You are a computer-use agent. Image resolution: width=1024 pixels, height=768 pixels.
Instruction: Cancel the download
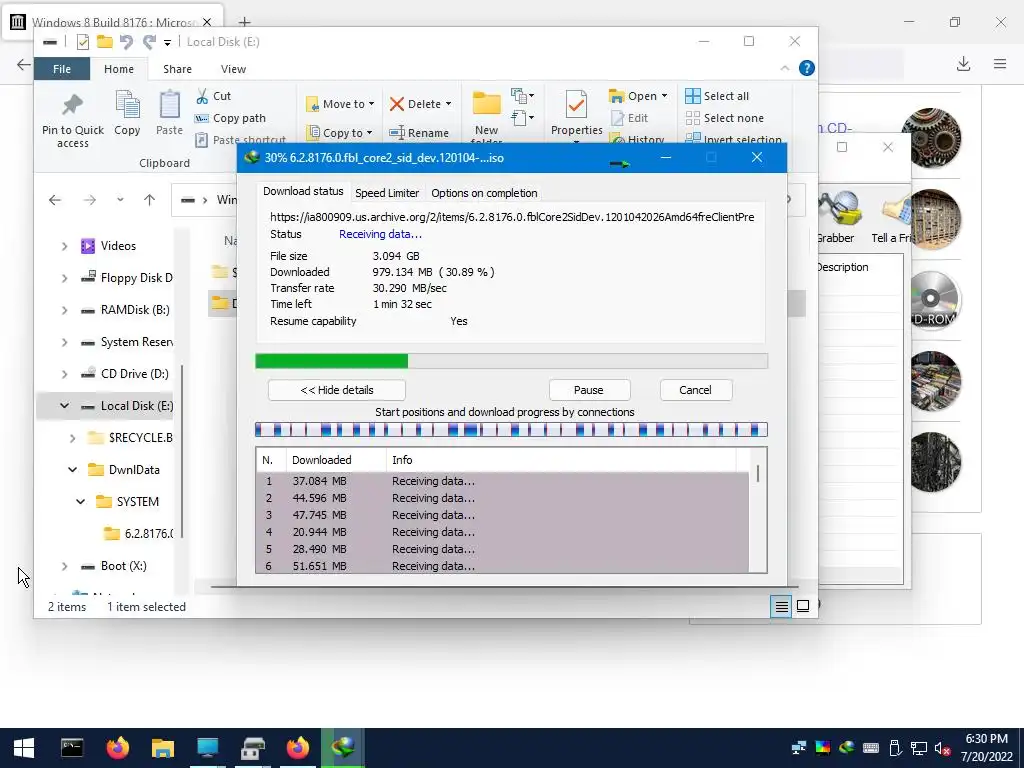click(696, 390)
